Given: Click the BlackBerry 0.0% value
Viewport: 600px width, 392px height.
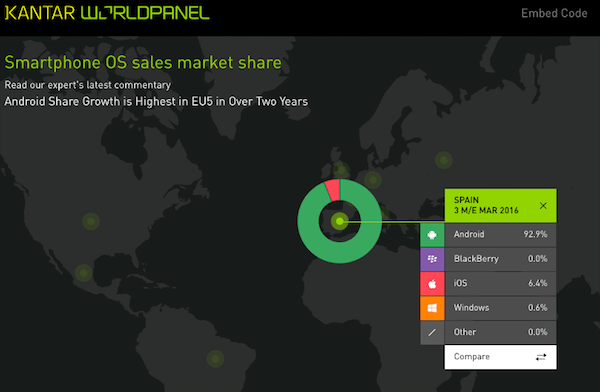Looking at the screenshot, I should [538, 259].
